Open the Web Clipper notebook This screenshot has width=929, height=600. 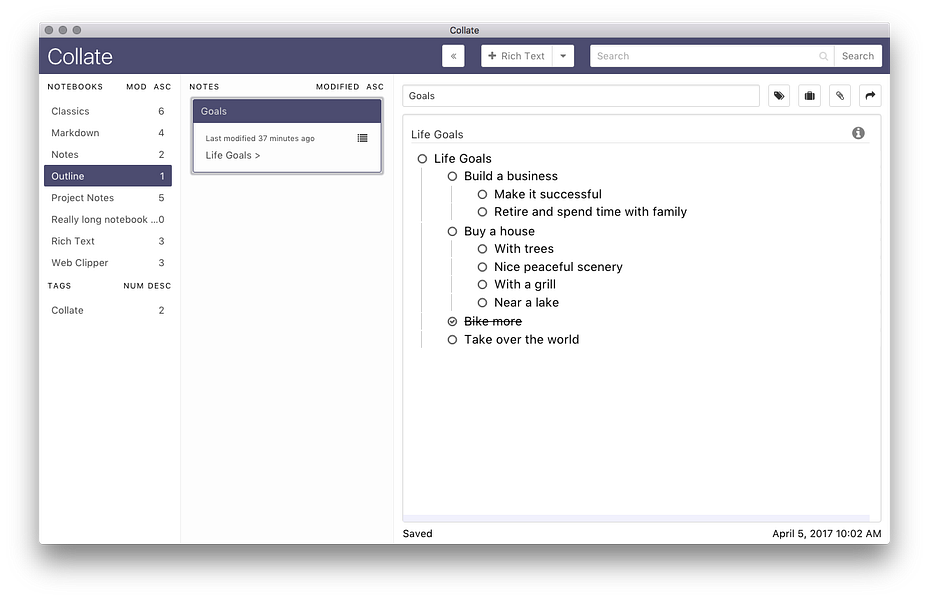(x=108, y=262)
